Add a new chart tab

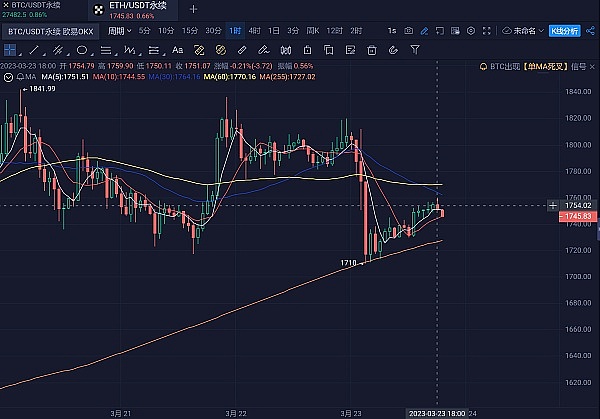(193, 9)
